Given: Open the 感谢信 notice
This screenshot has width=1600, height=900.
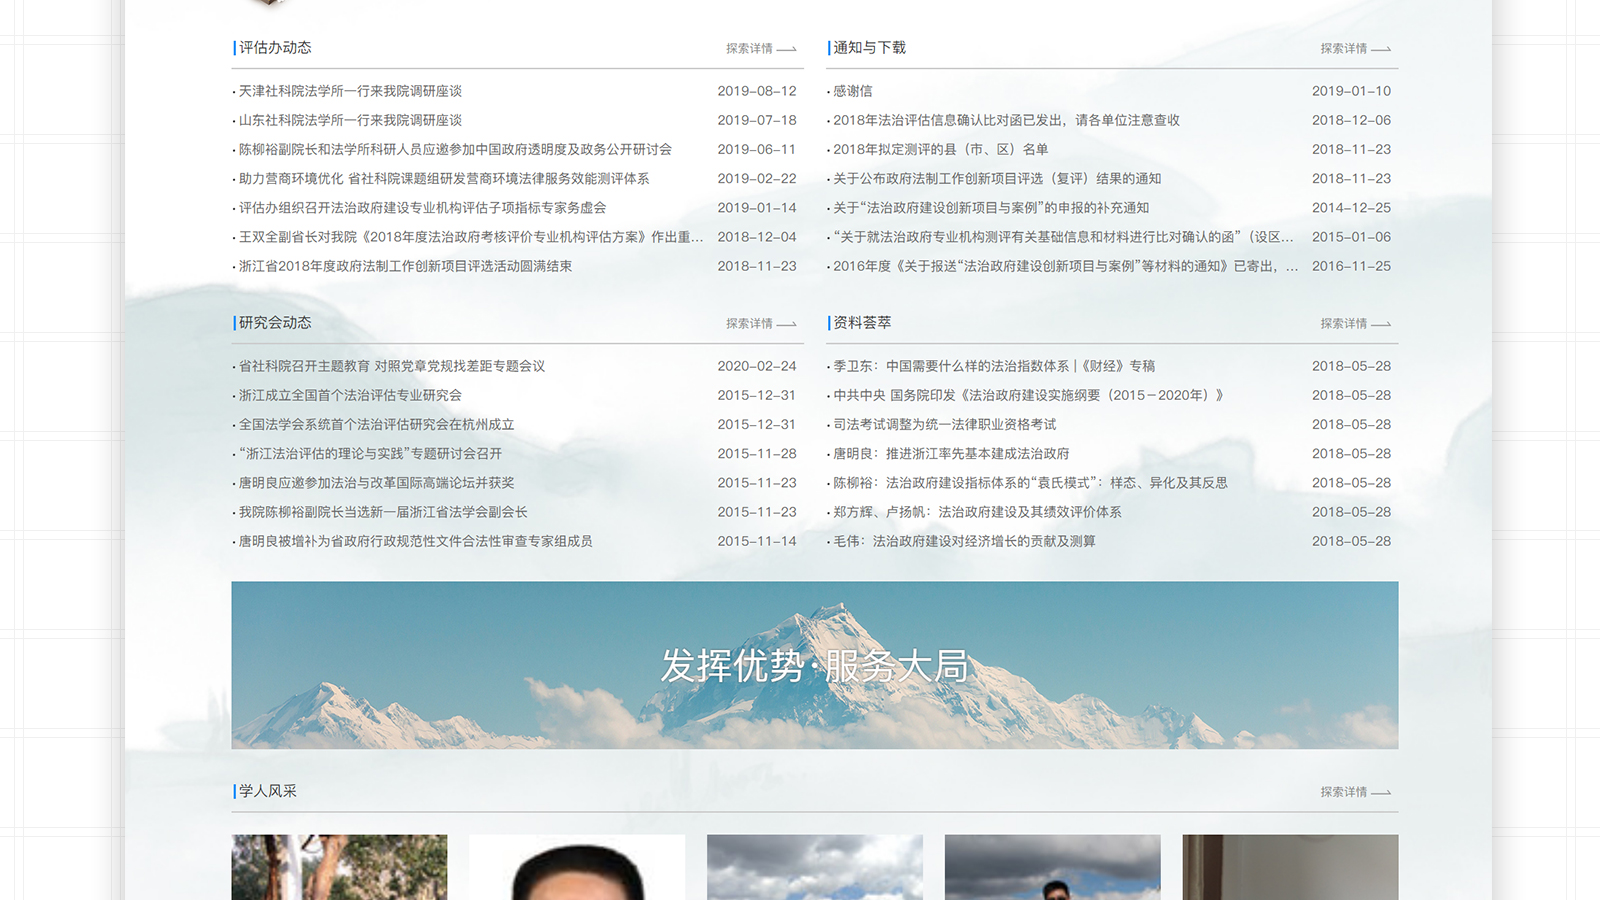Looking at the screenshot, I should point(853,91).
